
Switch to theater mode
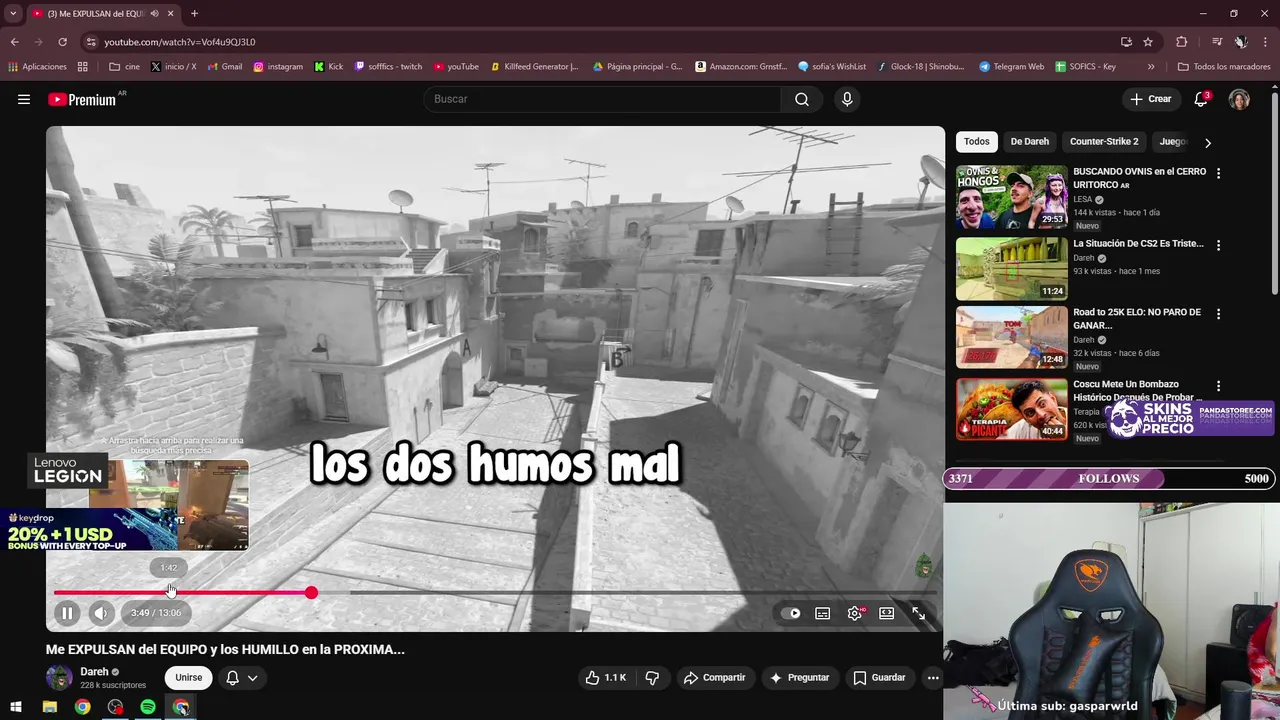[887, 613]
